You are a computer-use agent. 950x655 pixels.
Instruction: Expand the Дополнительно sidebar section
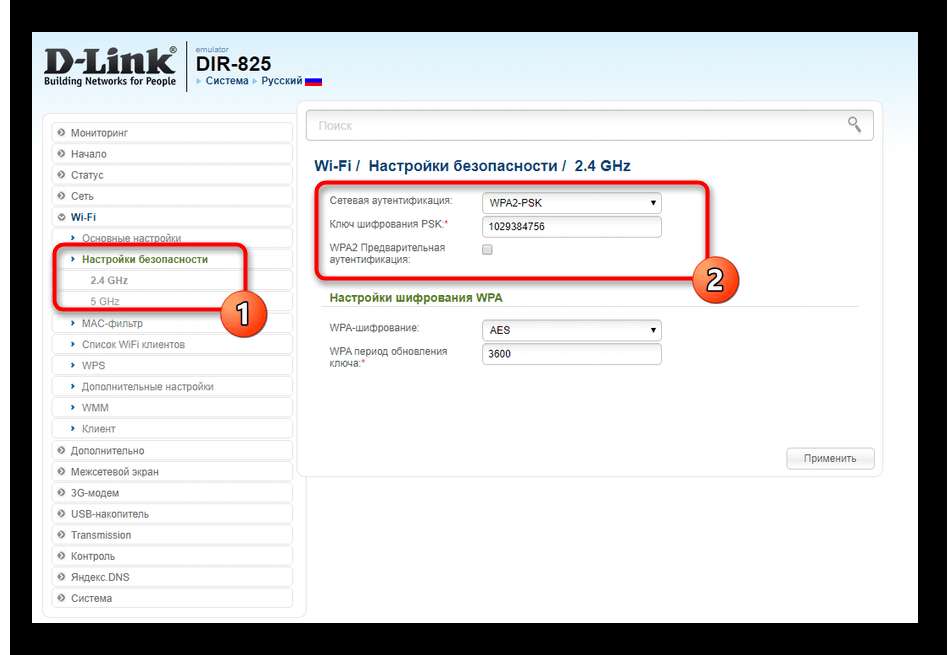pos(172,451)
